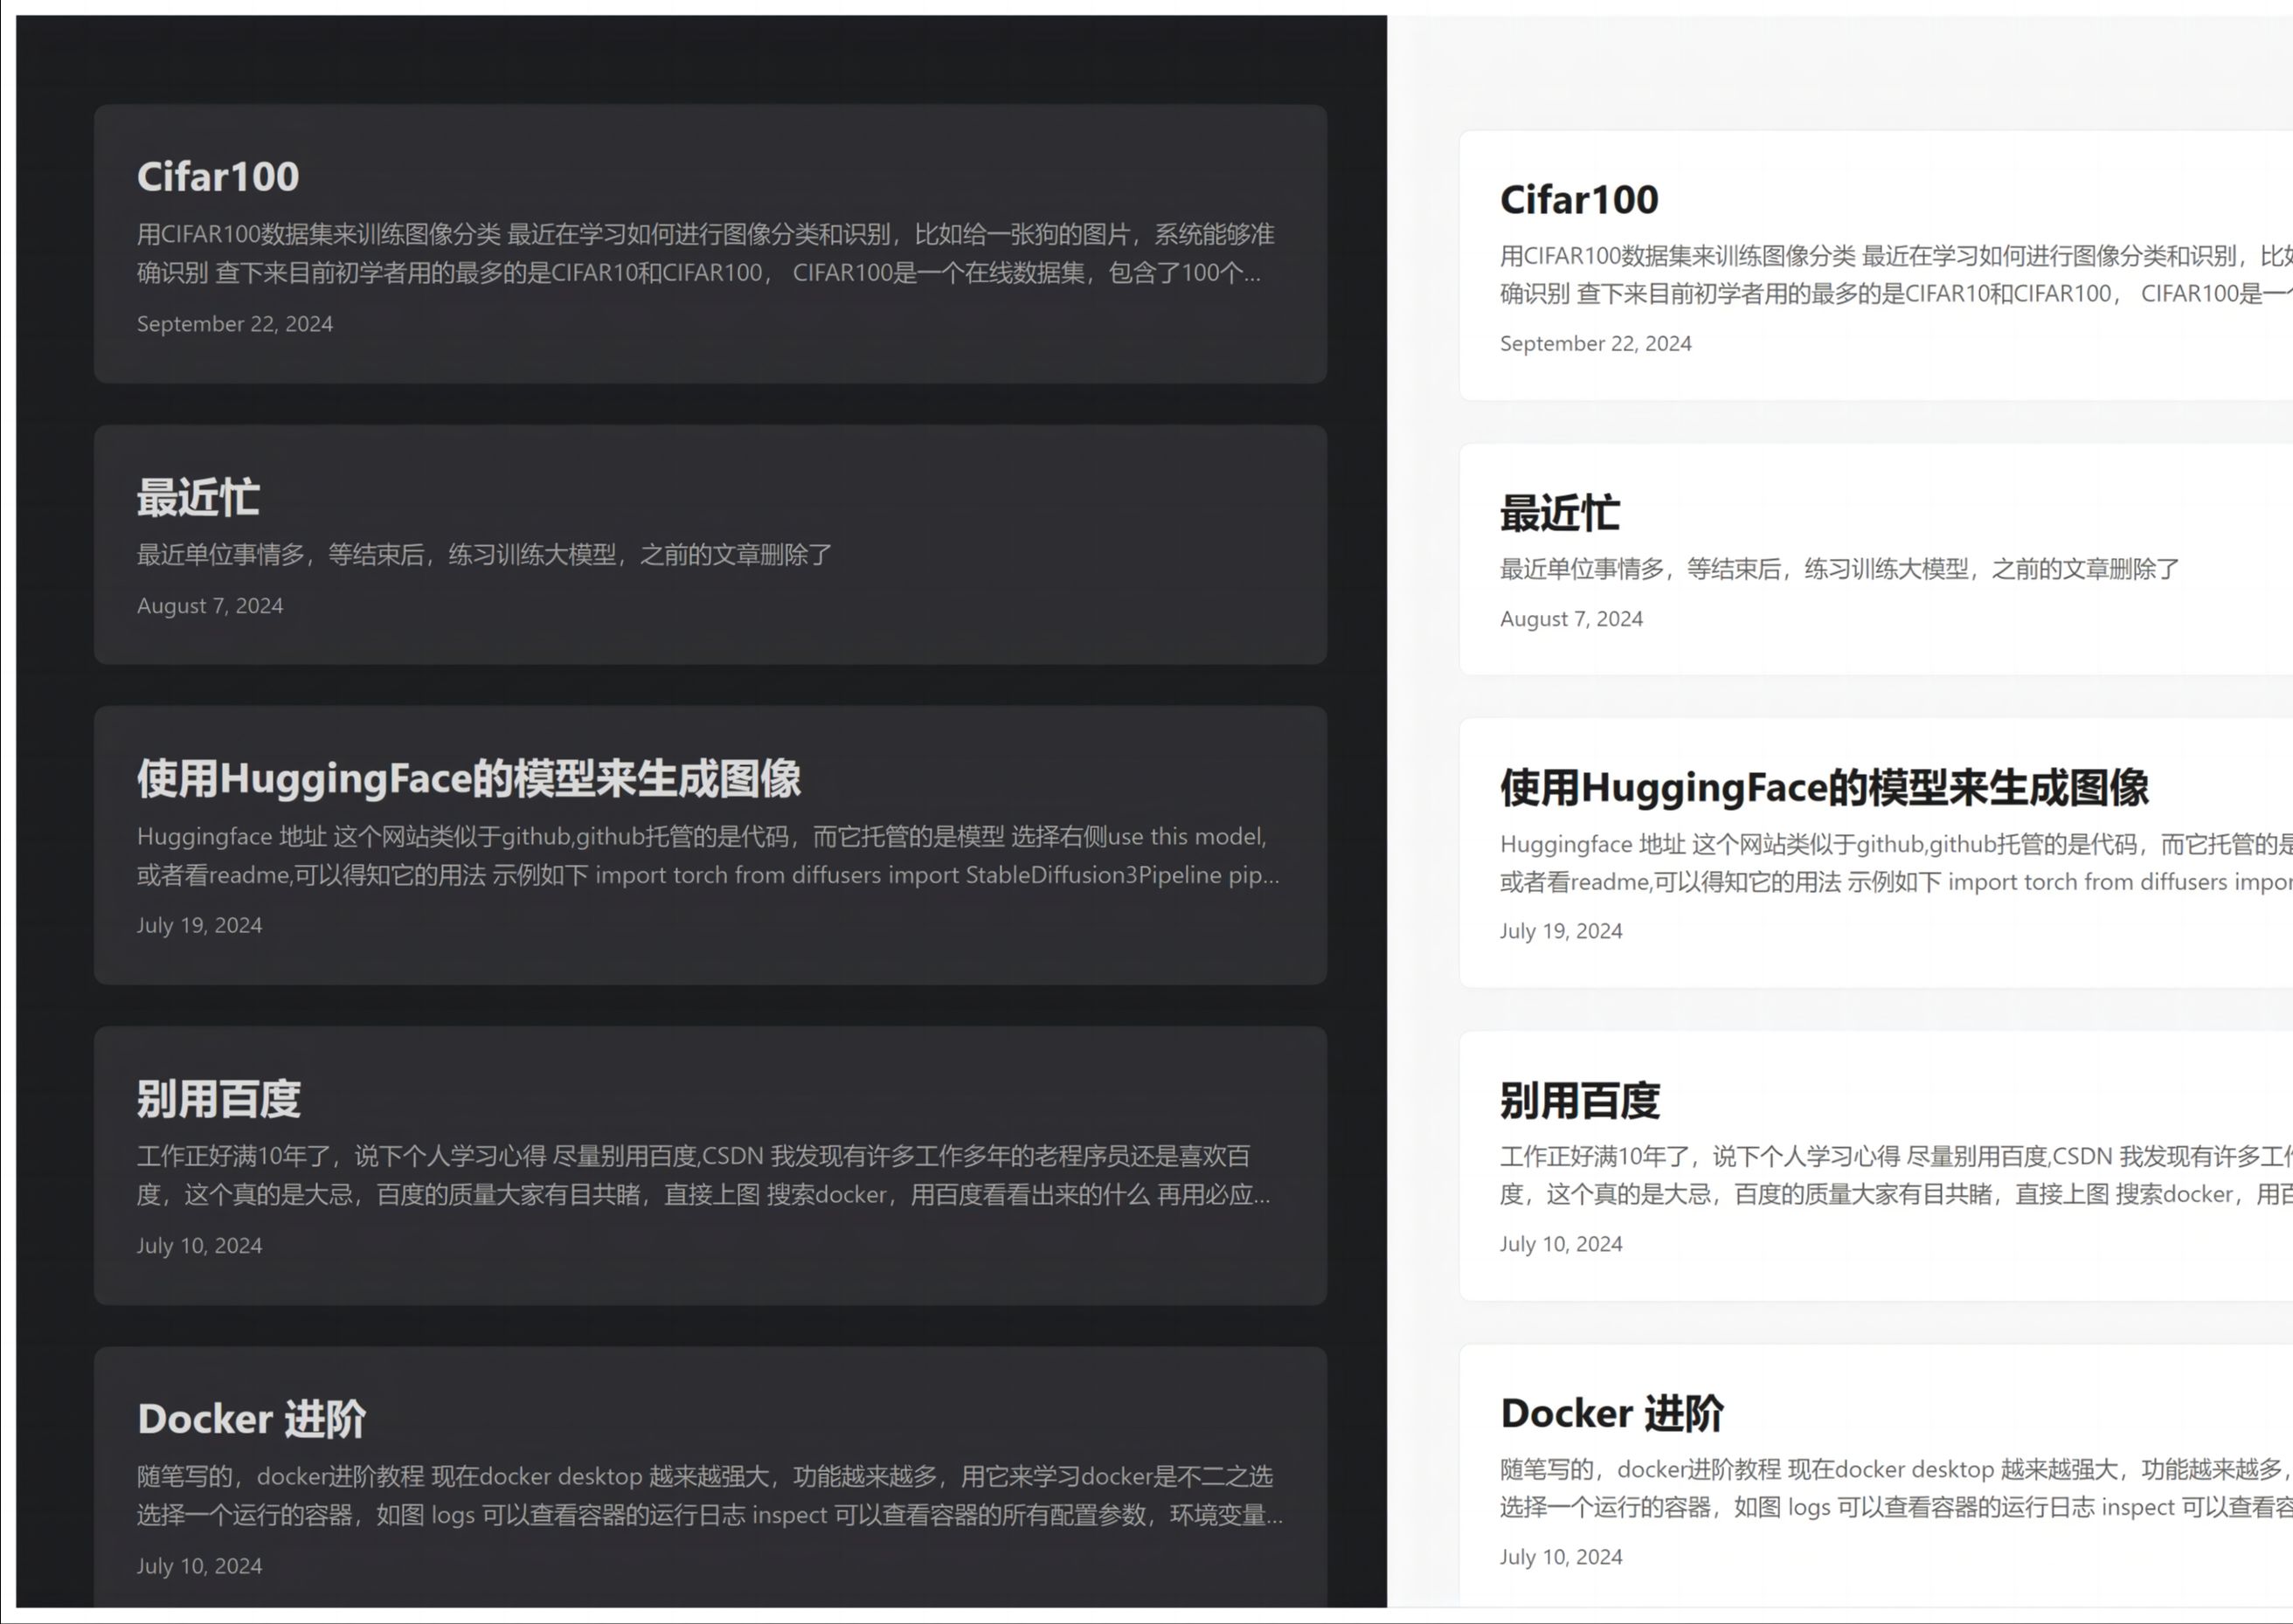This screenshot has height=1624, width=2293.
Task: Open Docker 进阶 post title in dark panel
Action: (252, 1419)
